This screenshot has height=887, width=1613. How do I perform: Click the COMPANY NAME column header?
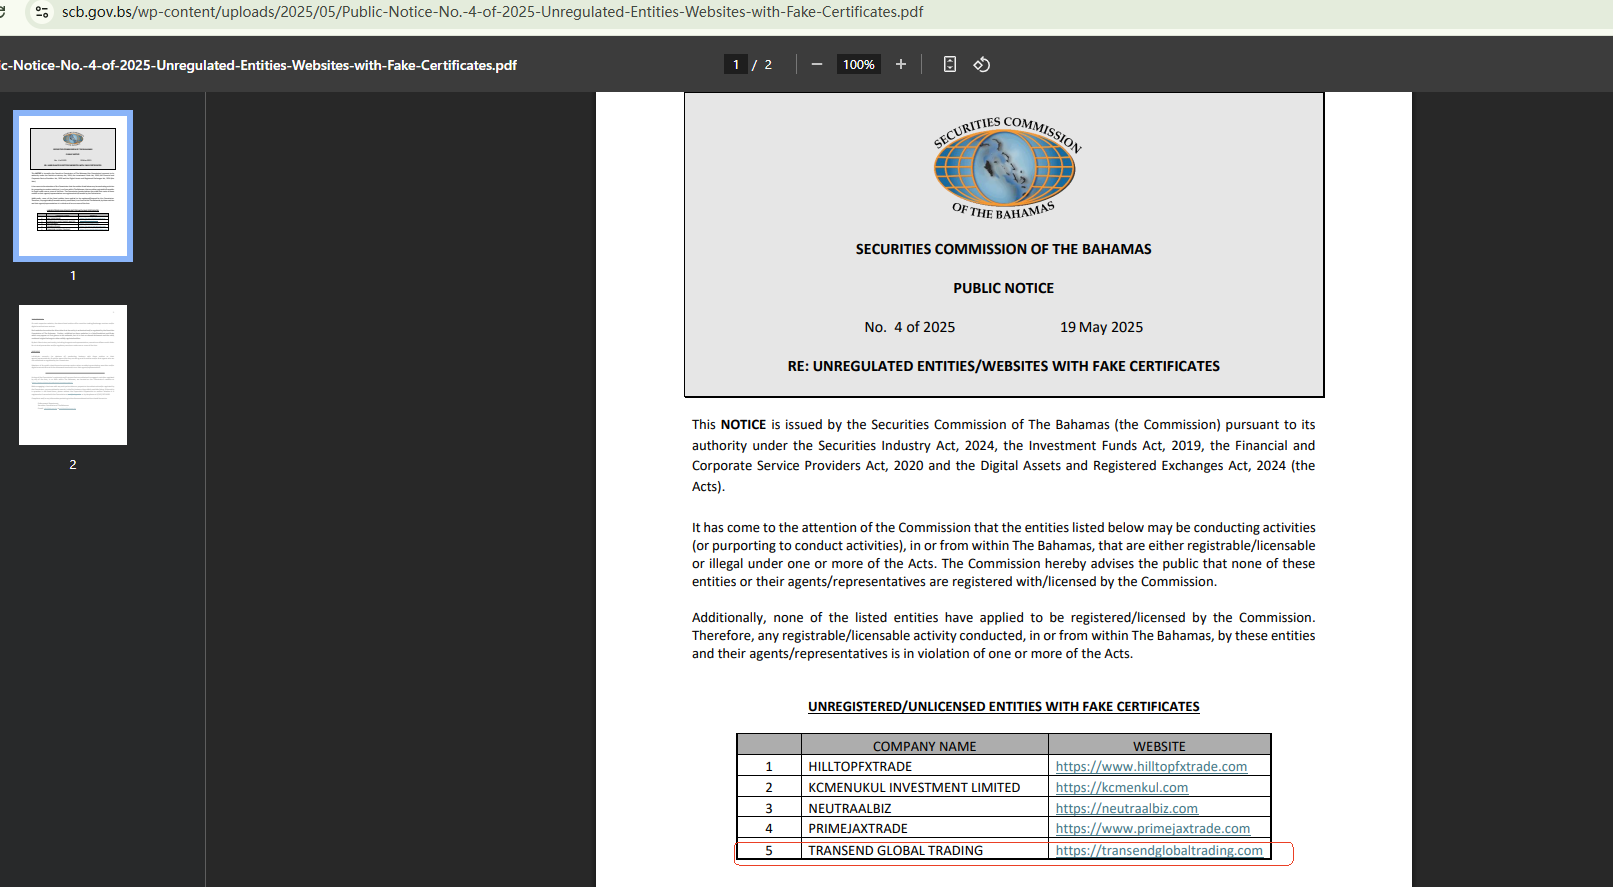[925, 746]
